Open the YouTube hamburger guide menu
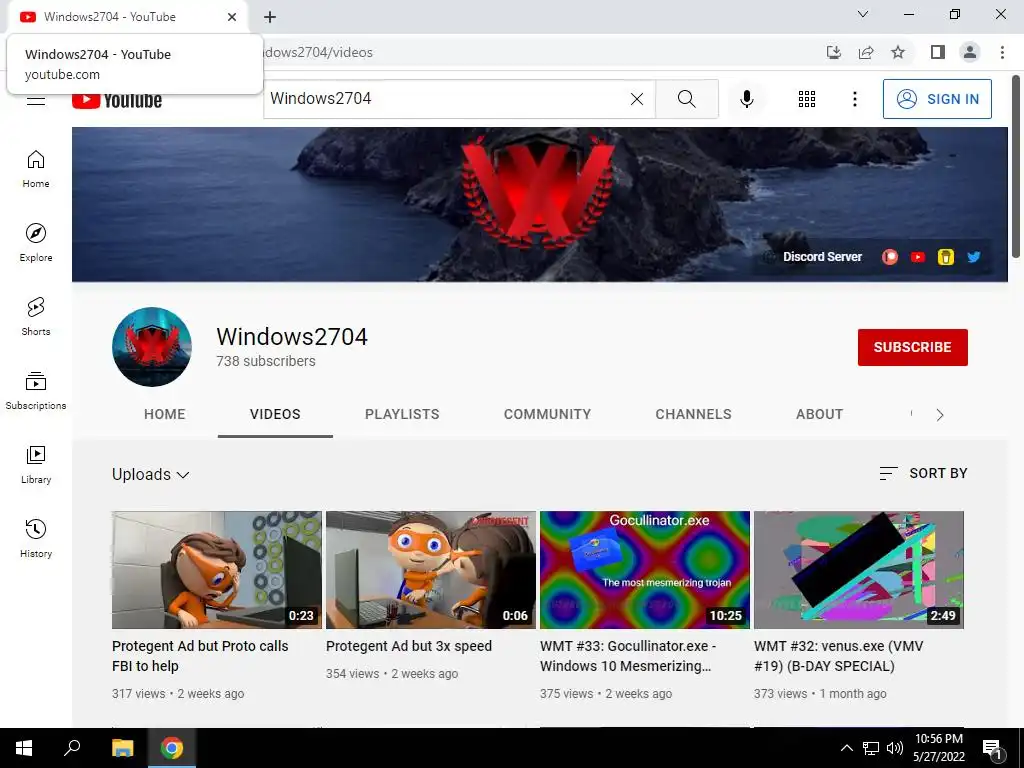The height and width of the screenshot is (768, 1024). tap(36, 101)
